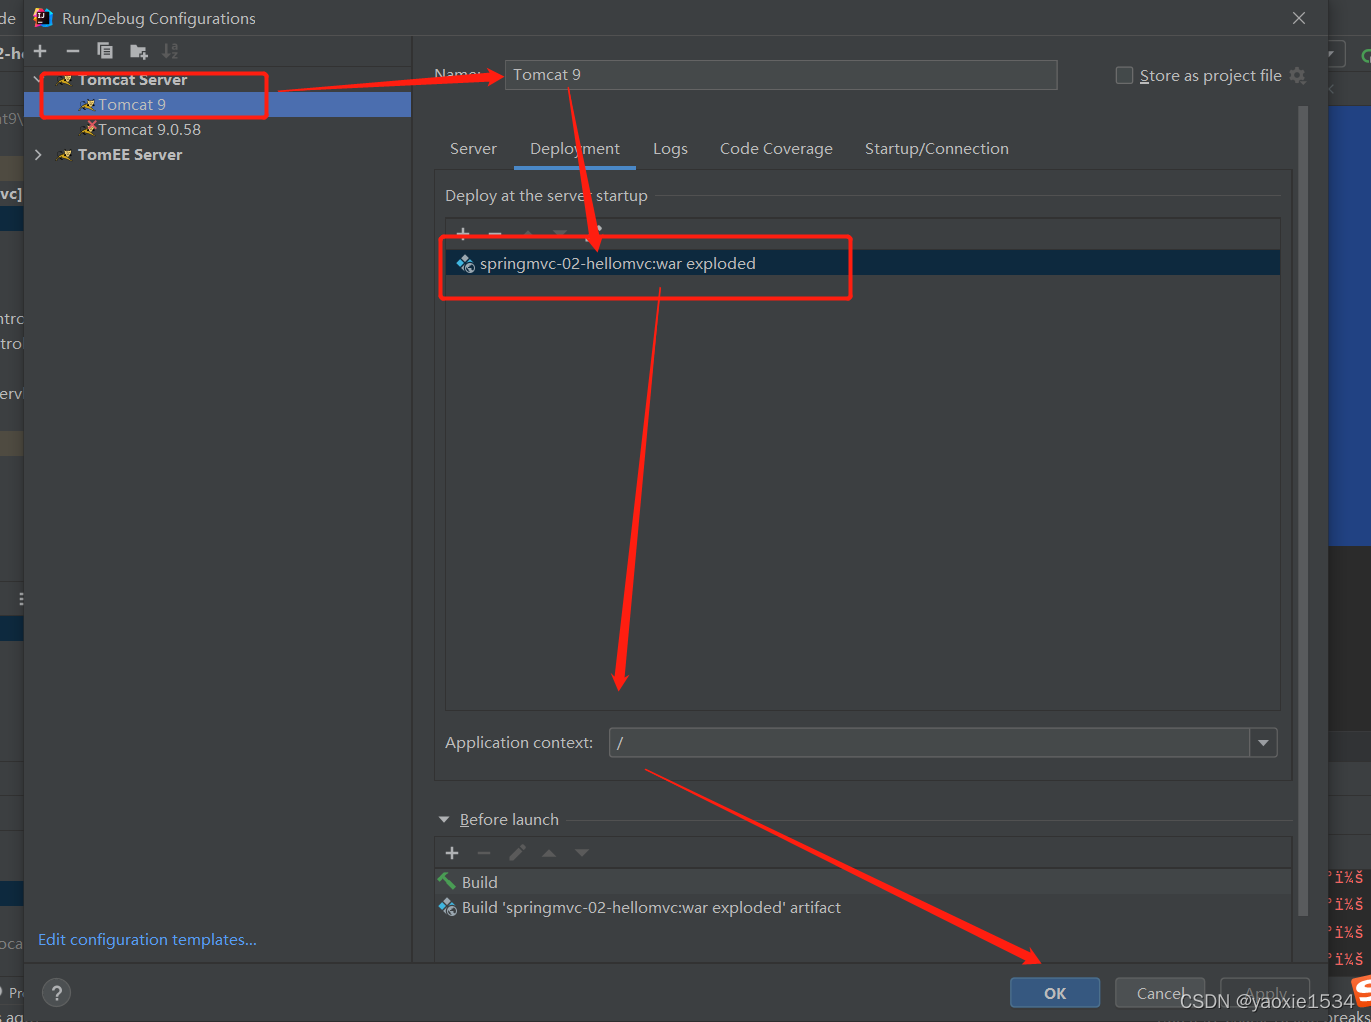The height and width of the screenshot is (1022, 1371).
Task: Close the Run/Debug Configurations dialog
Action: (x=1299, y=18)
